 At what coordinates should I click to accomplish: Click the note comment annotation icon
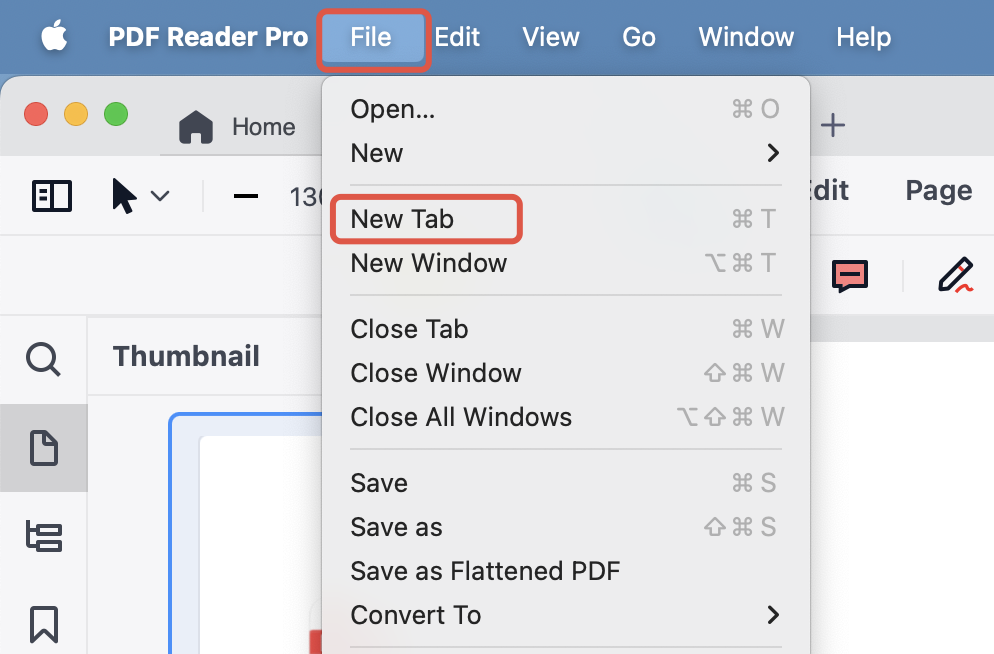coord(850,276)
